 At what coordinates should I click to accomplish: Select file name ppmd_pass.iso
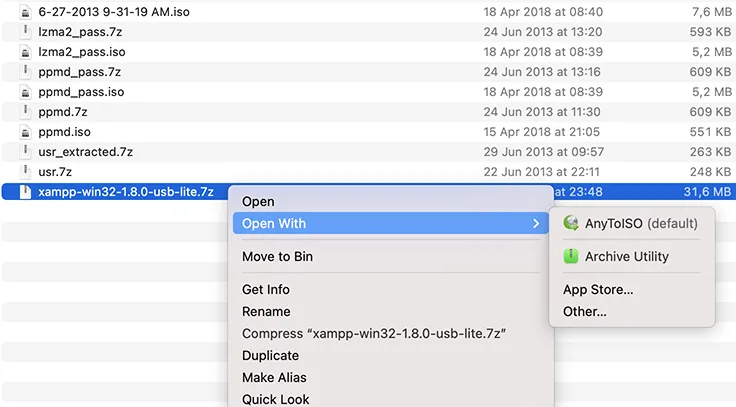(81, 92)
